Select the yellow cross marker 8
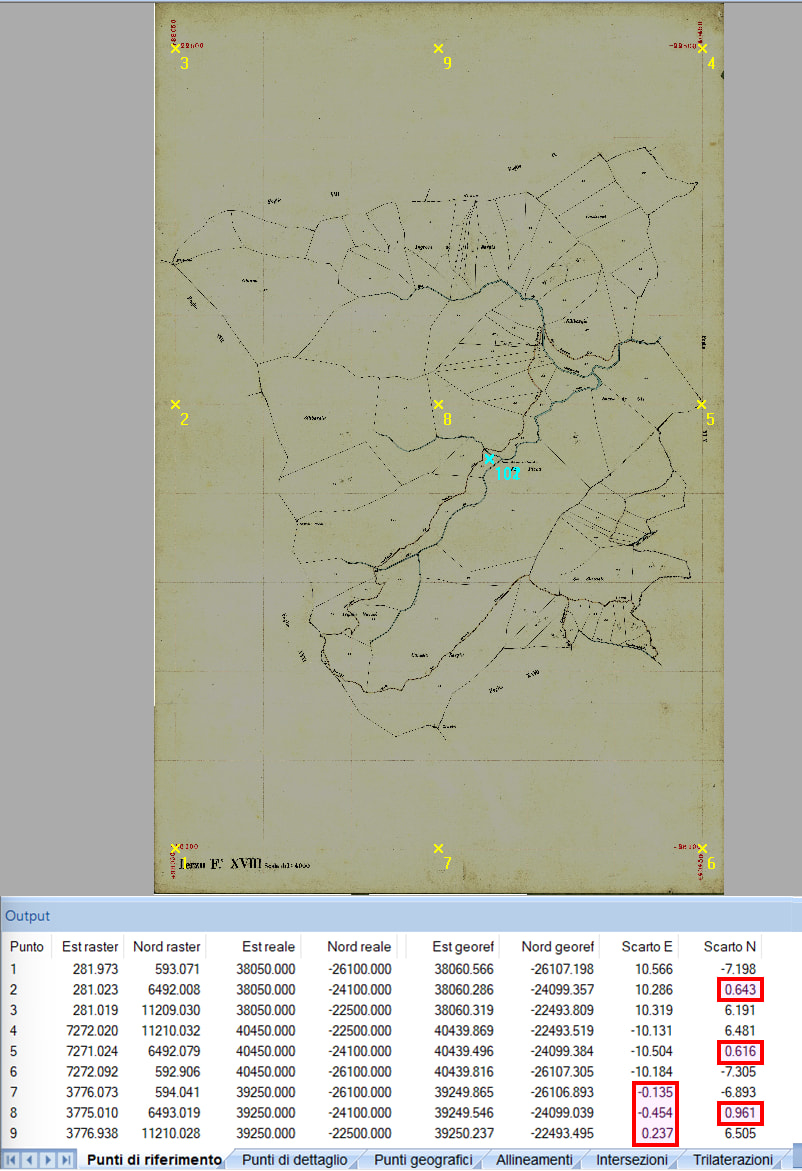The image size is (802, 1171). click(x=438, y=404)
